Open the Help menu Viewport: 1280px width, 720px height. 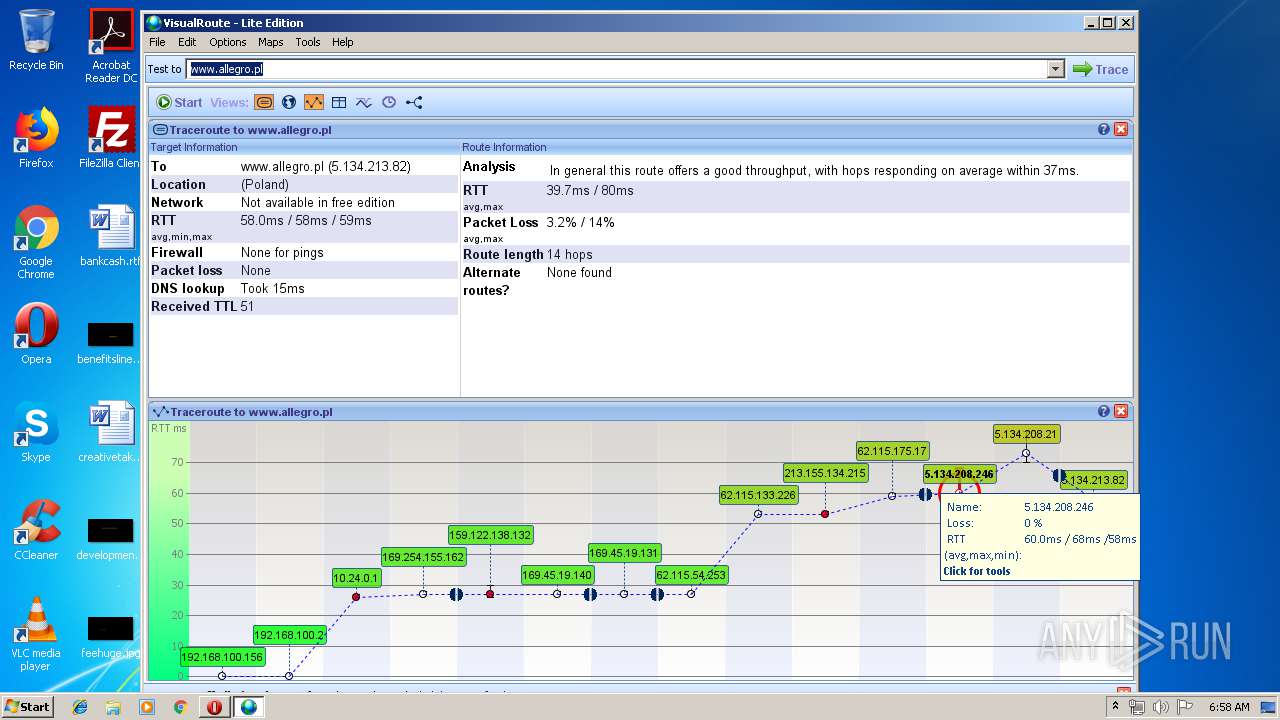(343, 42)
